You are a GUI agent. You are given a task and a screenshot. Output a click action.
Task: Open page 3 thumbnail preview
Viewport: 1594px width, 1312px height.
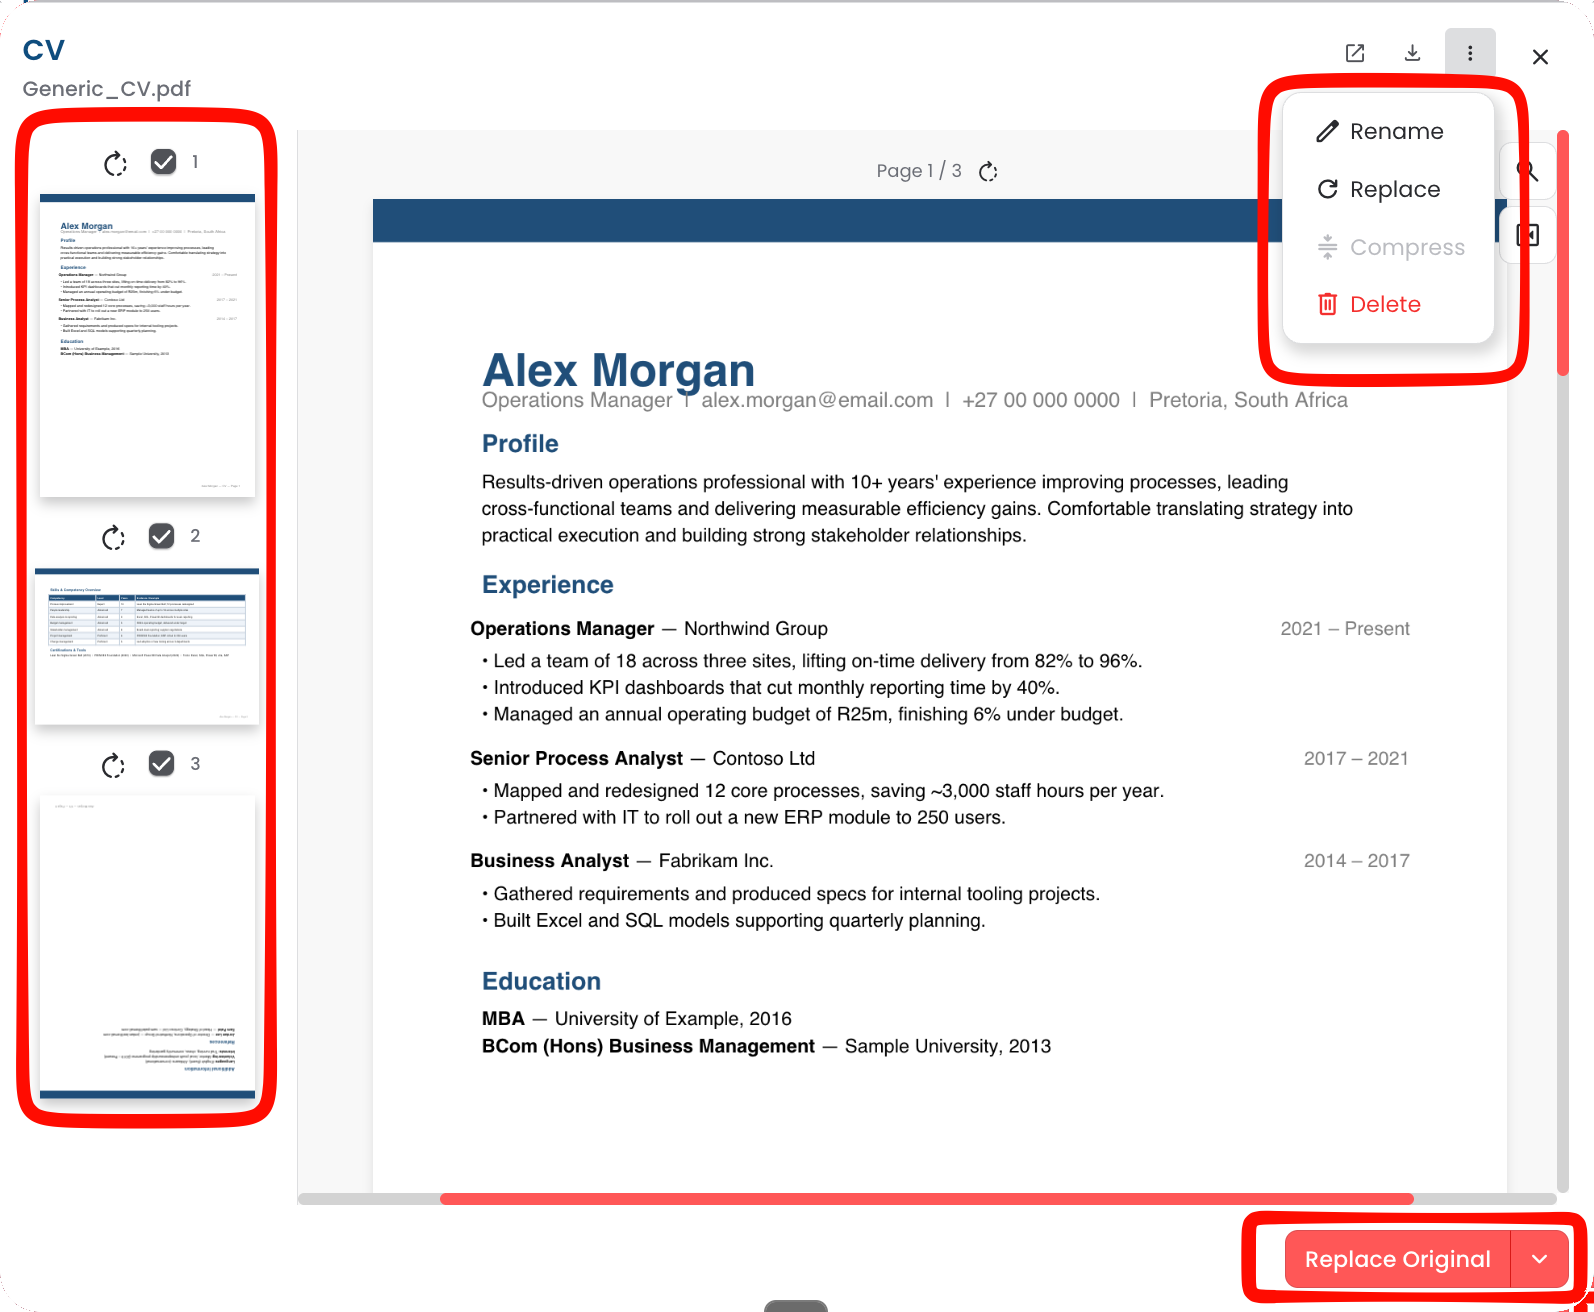coord(147,947)
